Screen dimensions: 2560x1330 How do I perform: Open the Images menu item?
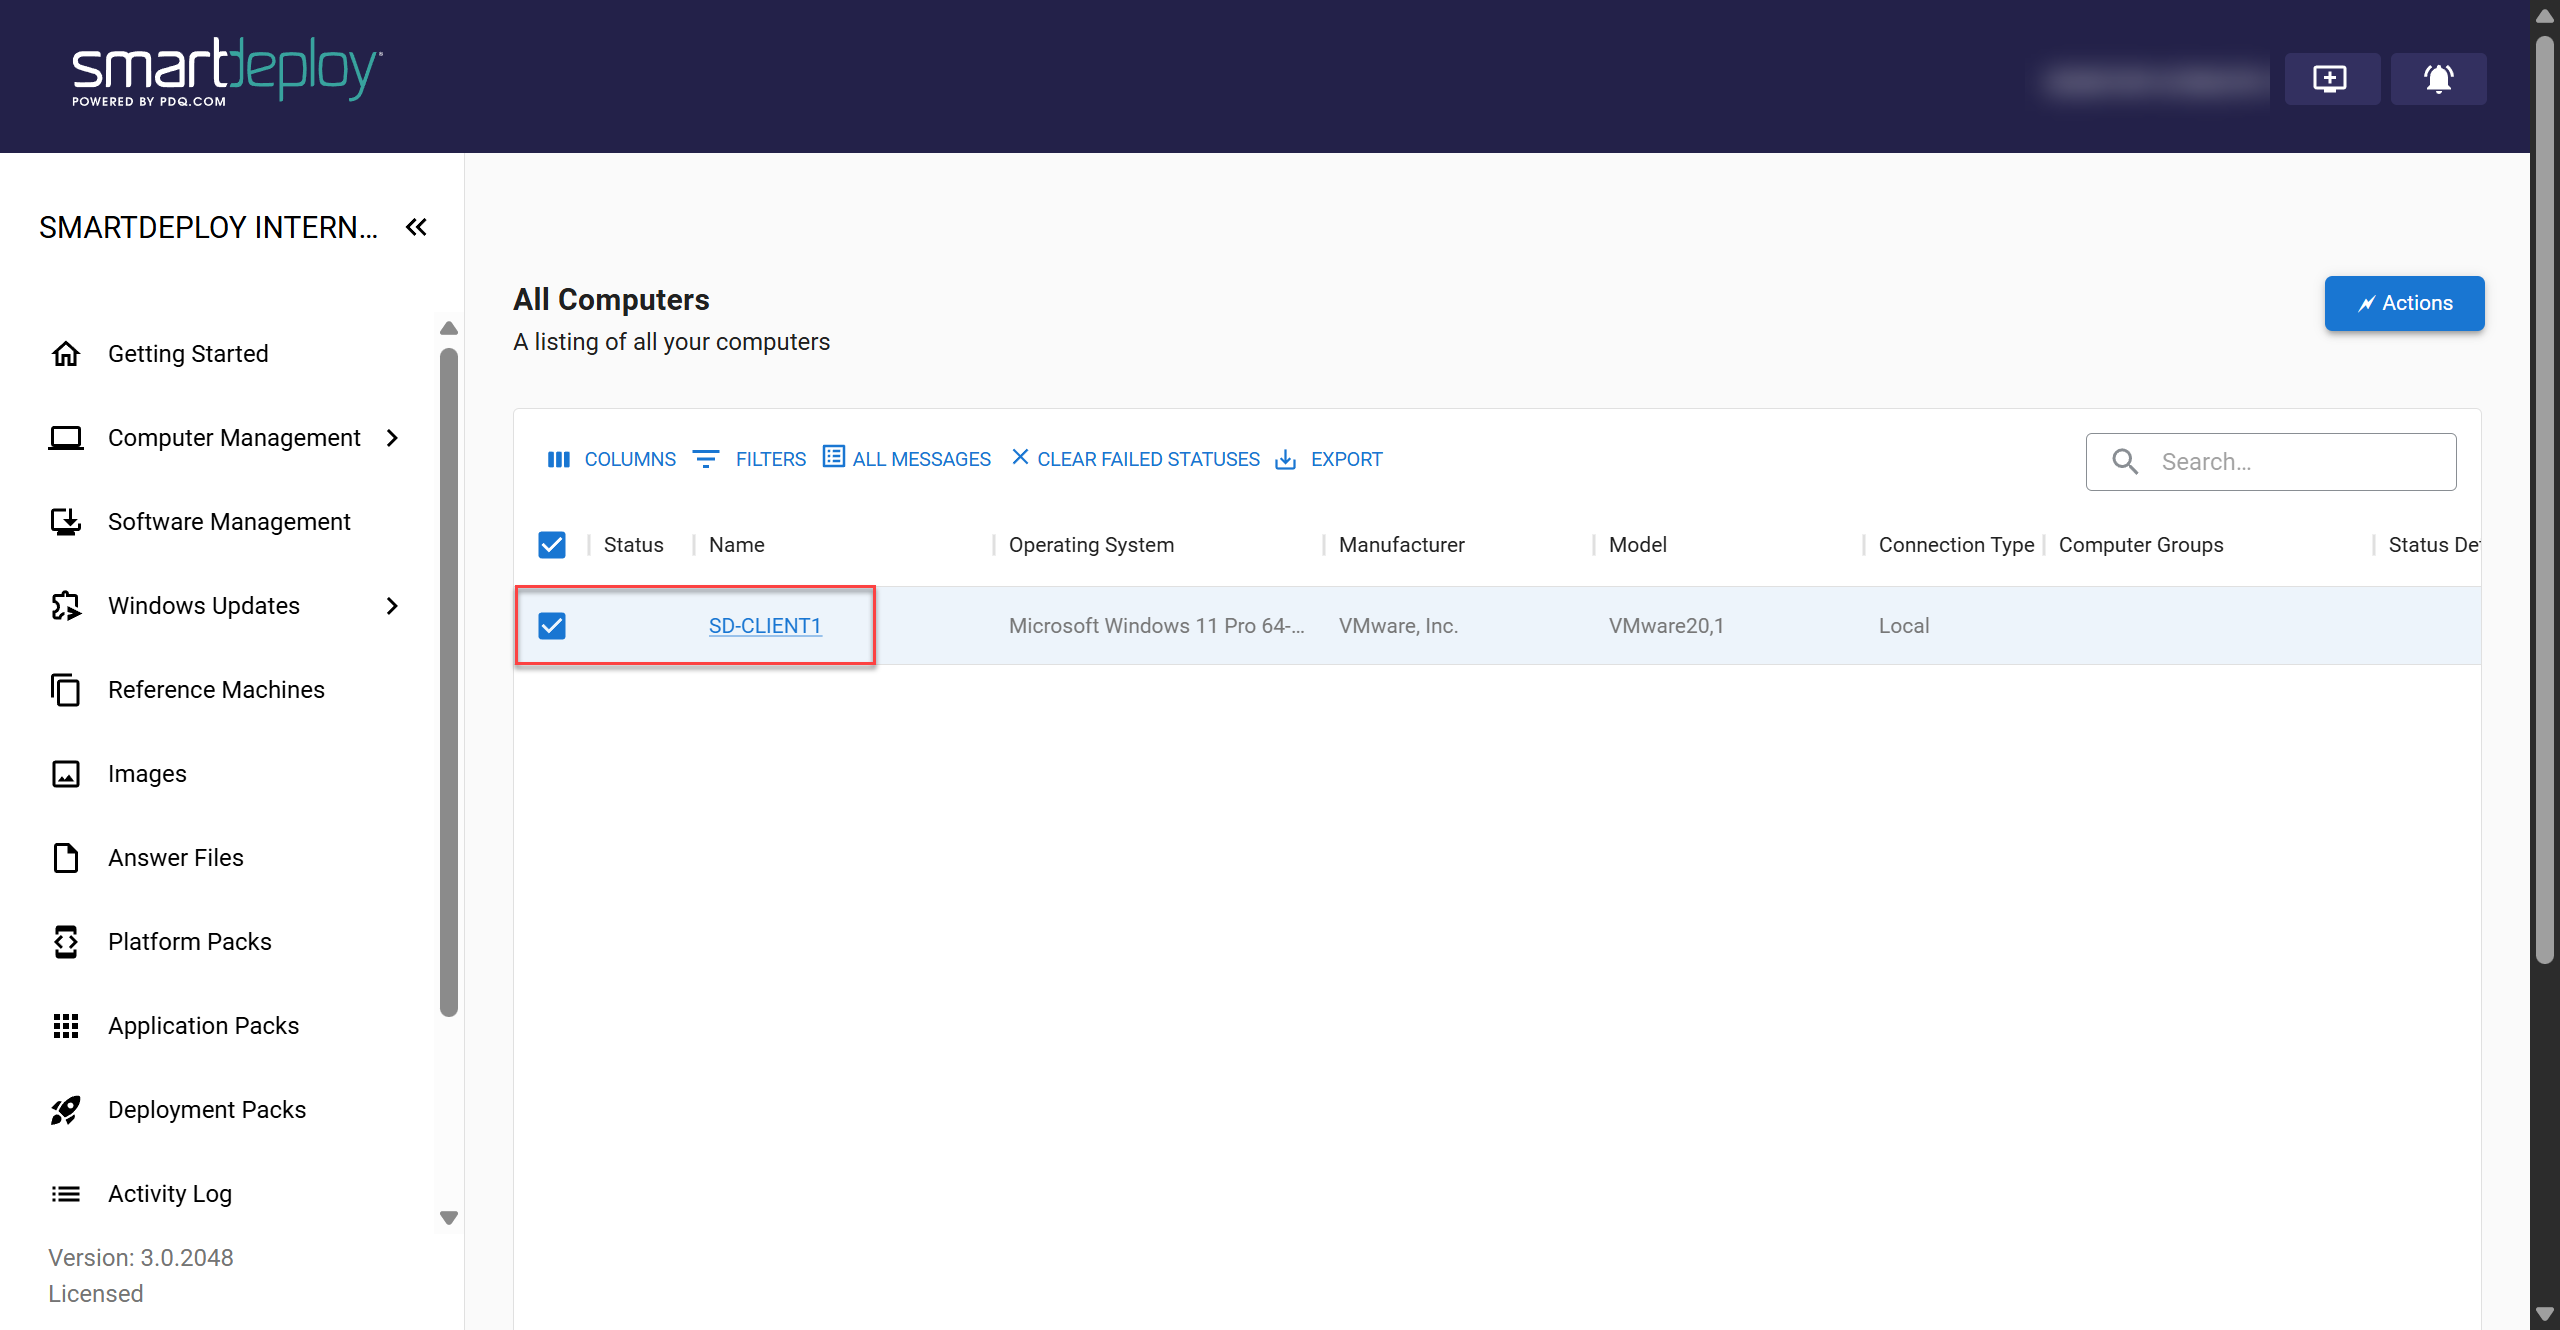tap(147, 774)
